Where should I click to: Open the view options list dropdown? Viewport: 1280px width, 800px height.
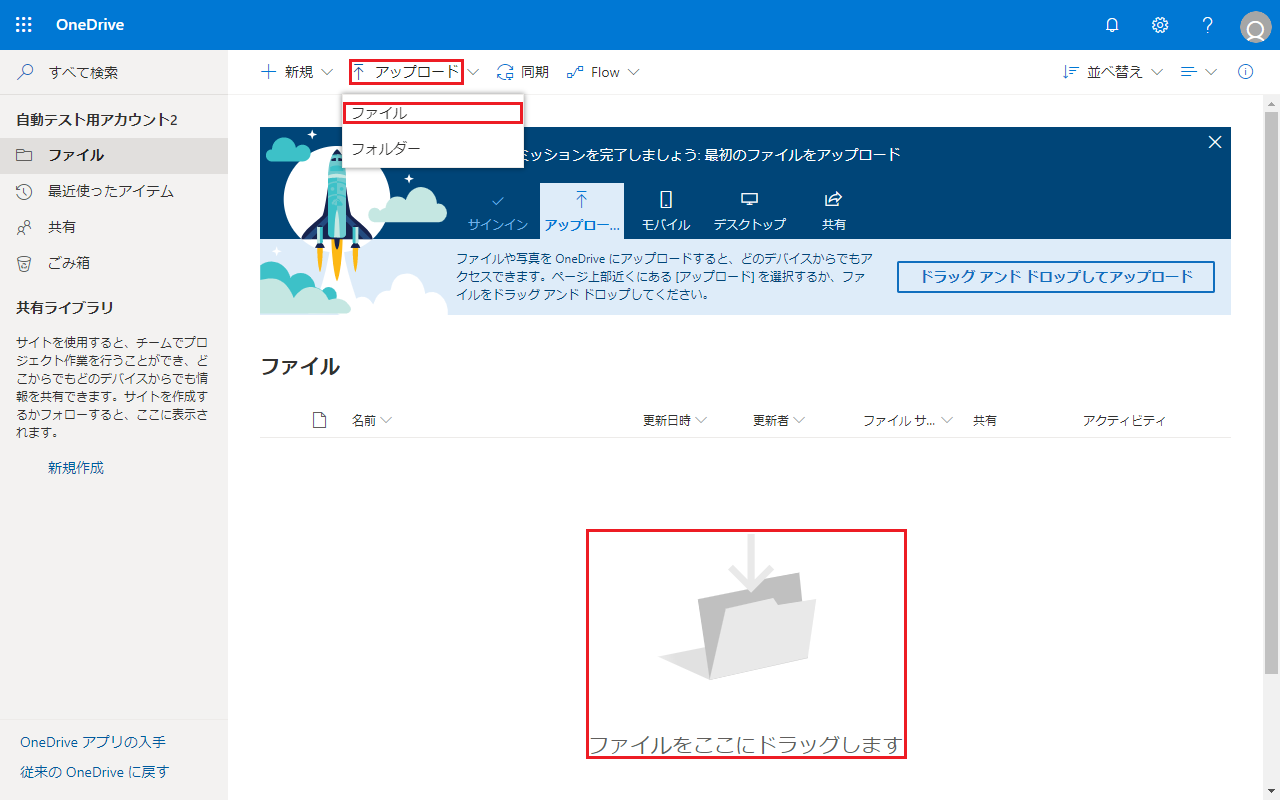[1199, 72]
